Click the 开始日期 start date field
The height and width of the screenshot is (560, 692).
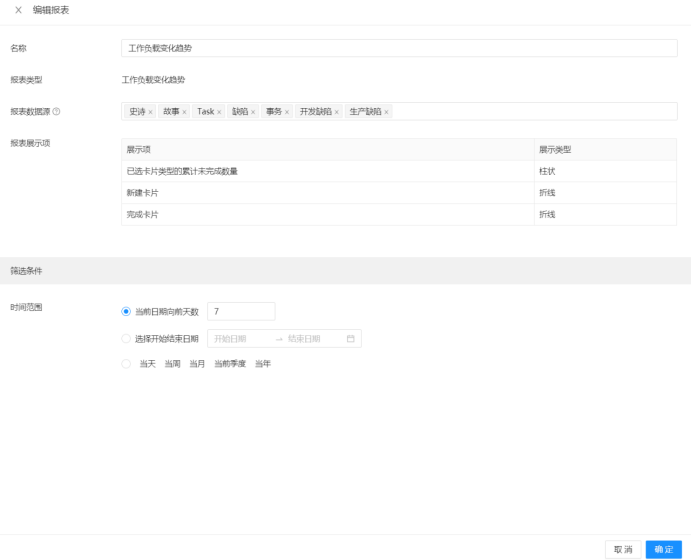pyautogui.click(x=238, y=339)
